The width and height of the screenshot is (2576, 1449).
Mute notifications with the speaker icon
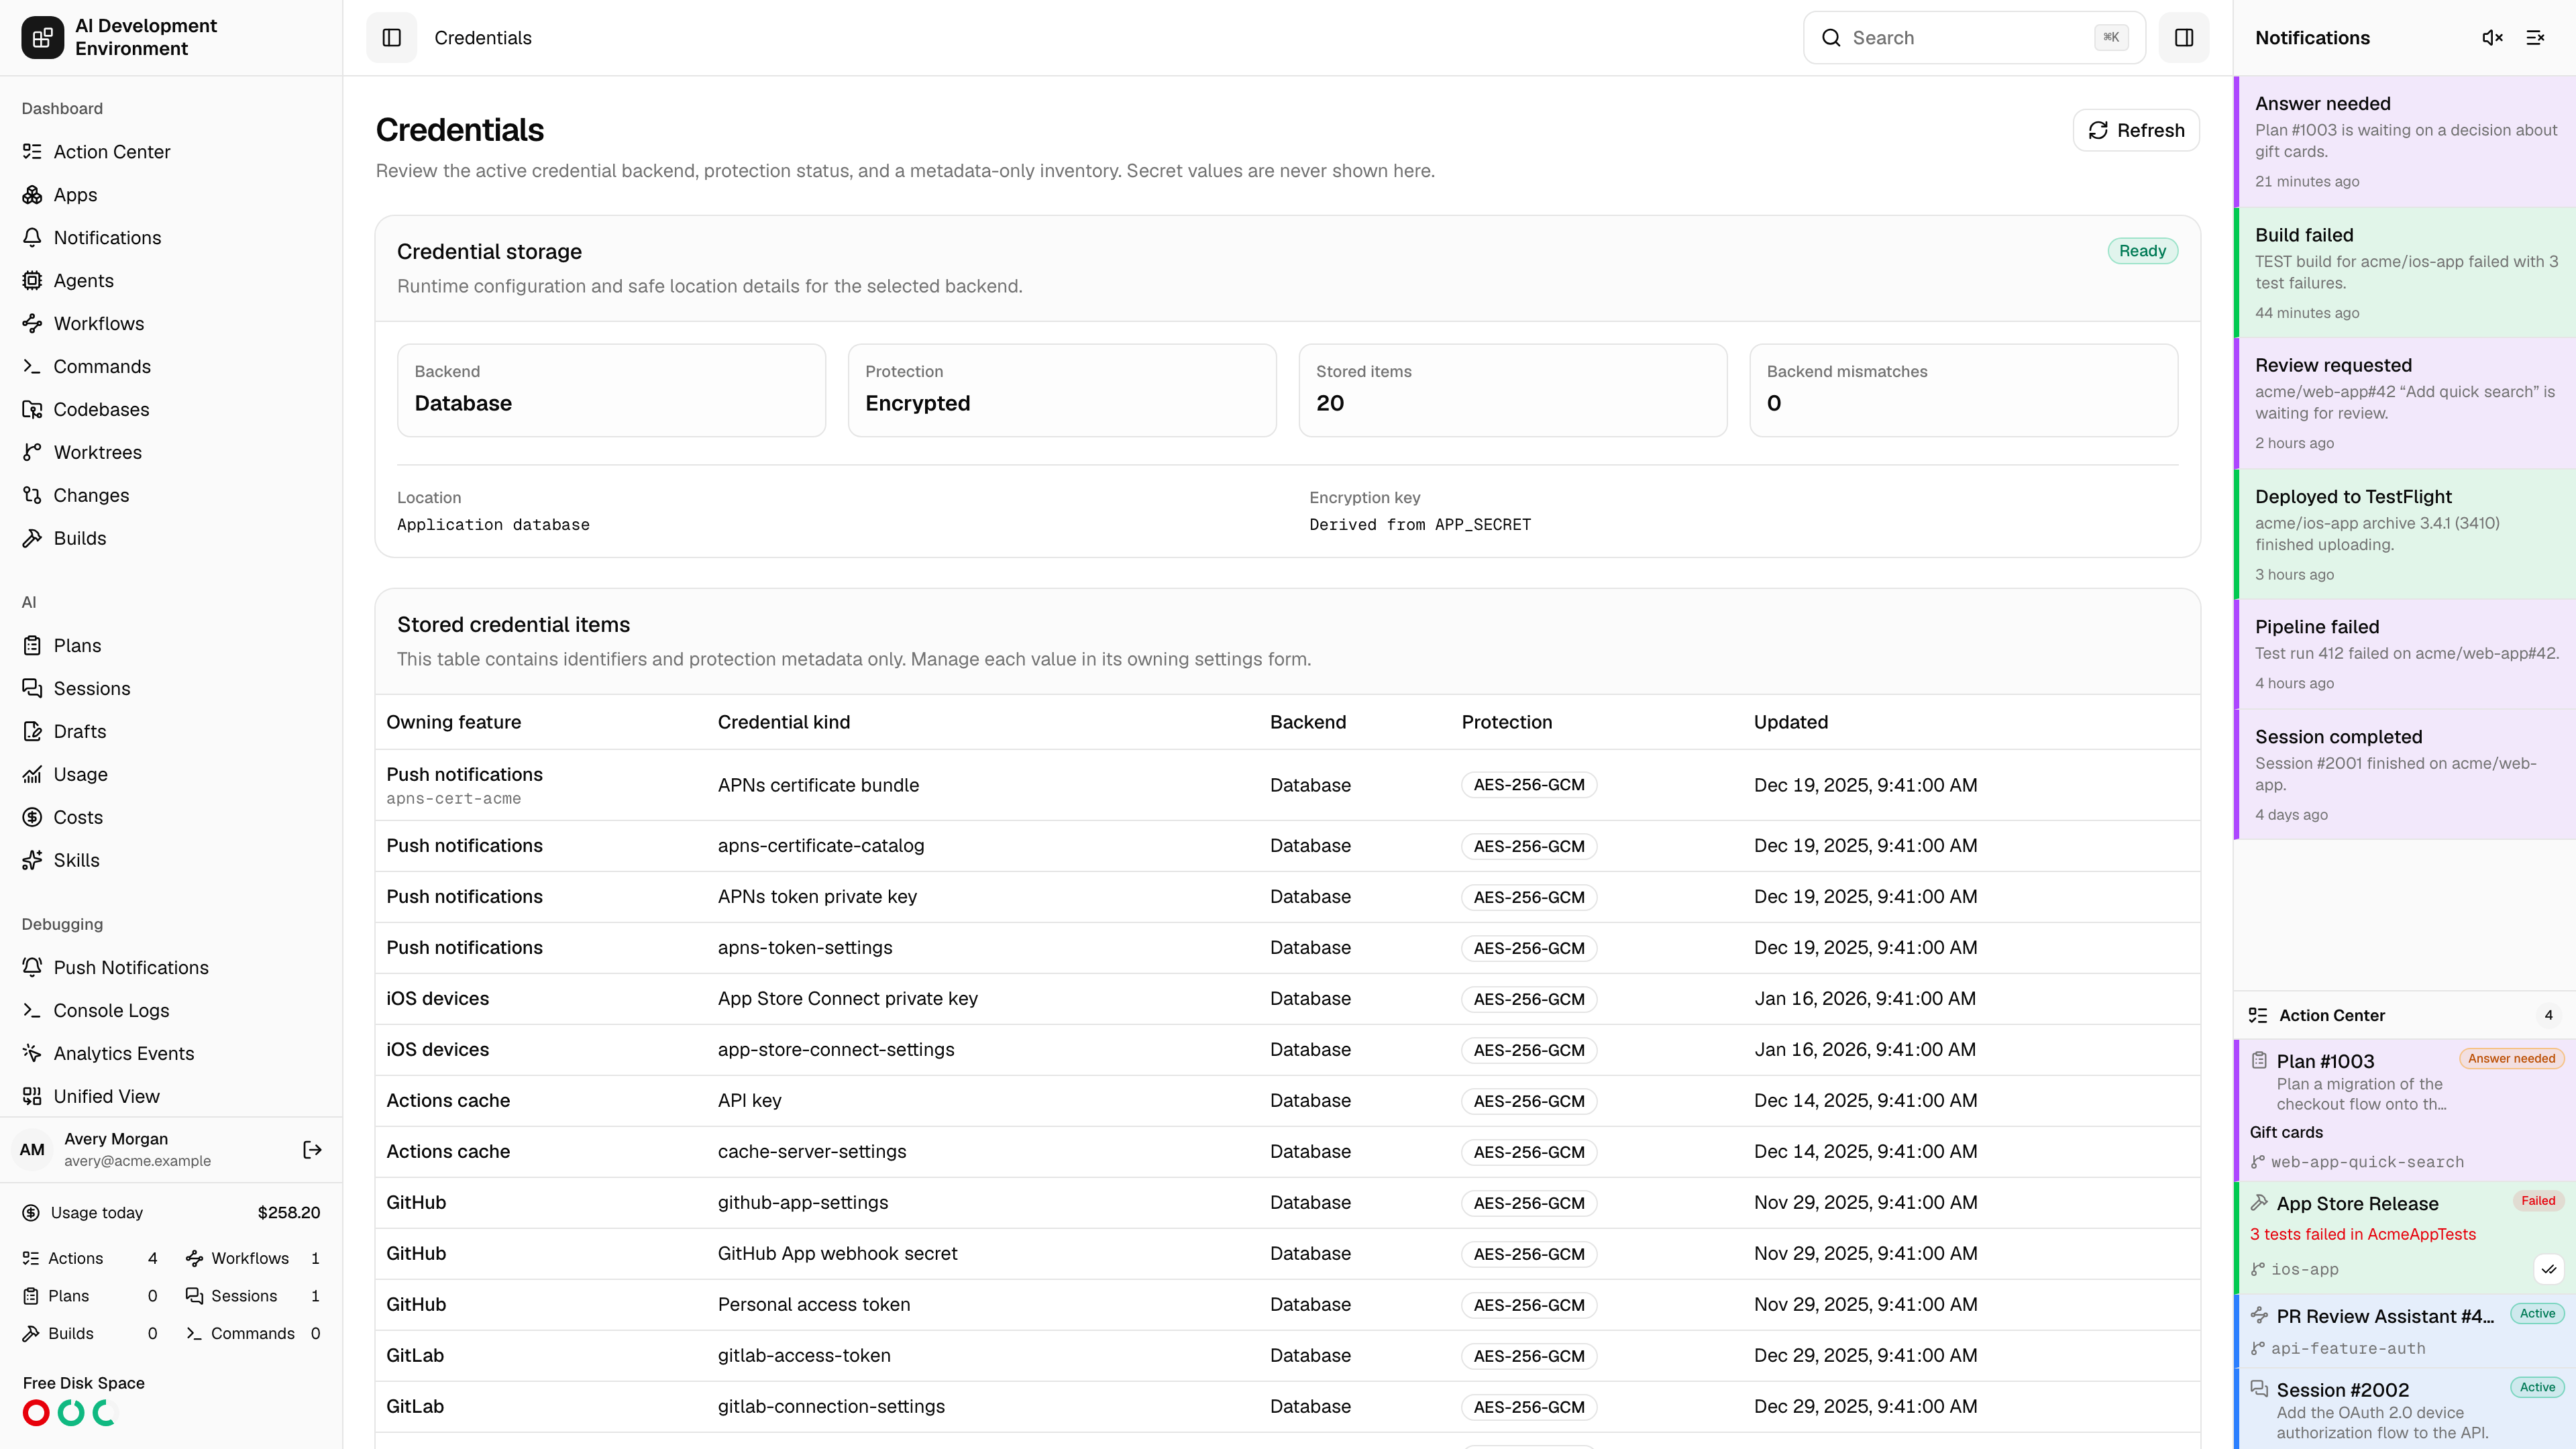click(2492, 38)
